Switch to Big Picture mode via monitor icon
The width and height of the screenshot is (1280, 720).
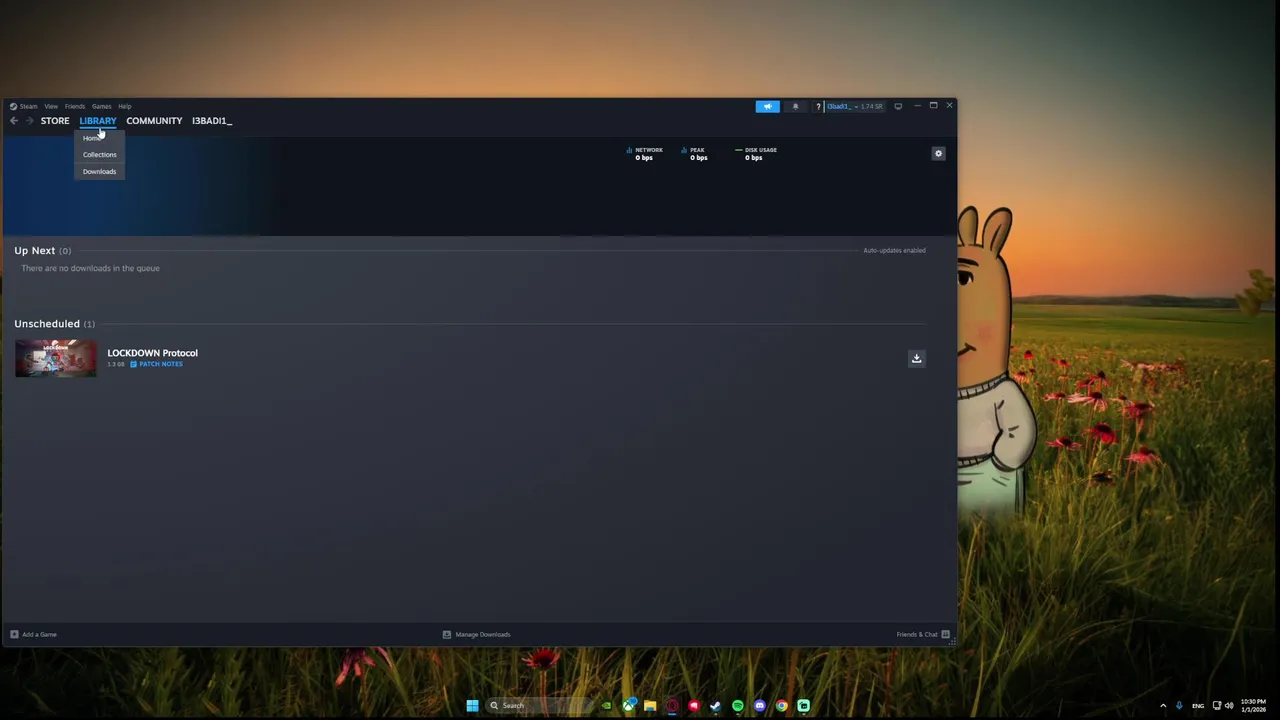(898, 106)
